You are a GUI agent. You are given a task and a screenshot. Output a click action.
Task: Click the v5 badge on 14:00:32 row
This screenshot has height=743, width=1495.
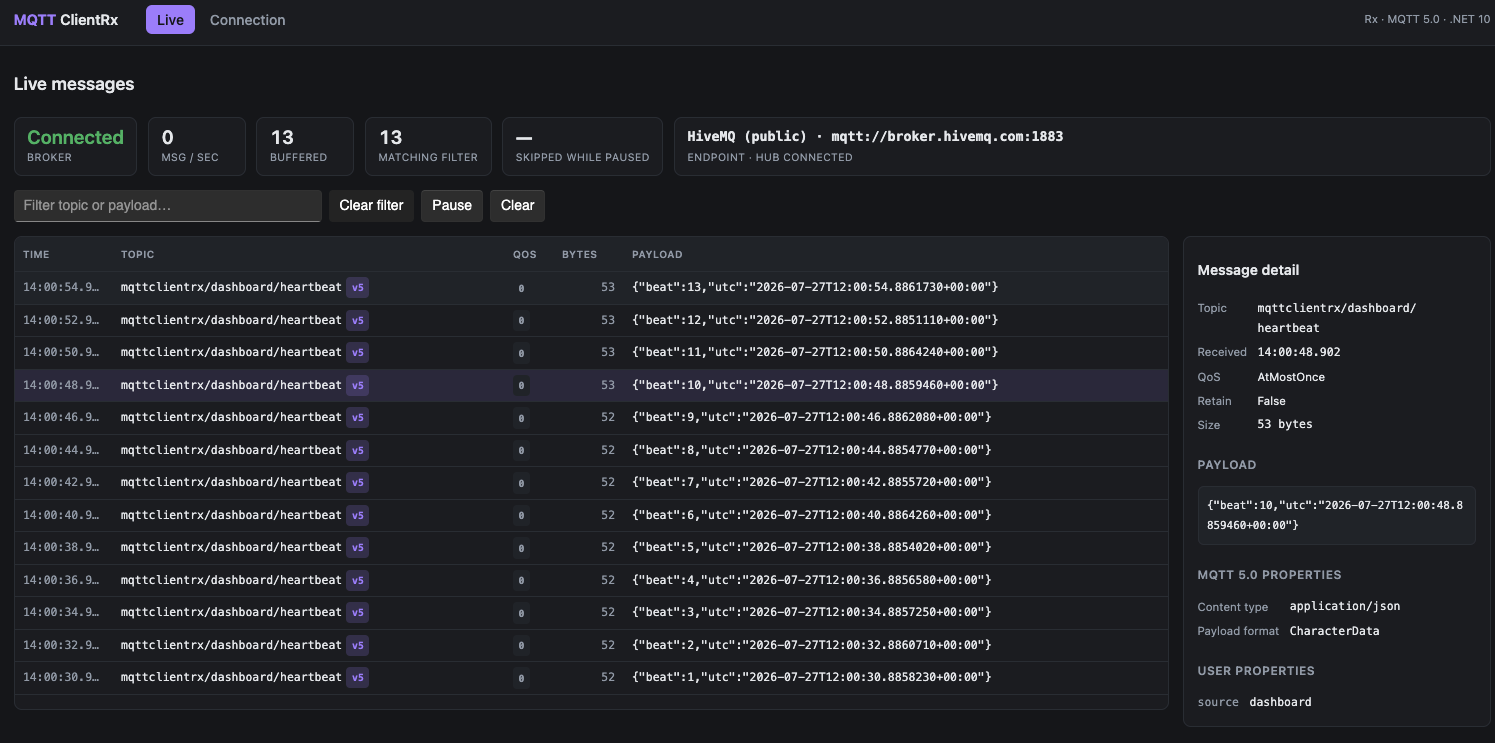pyautogui.click(x=358, y=645)
